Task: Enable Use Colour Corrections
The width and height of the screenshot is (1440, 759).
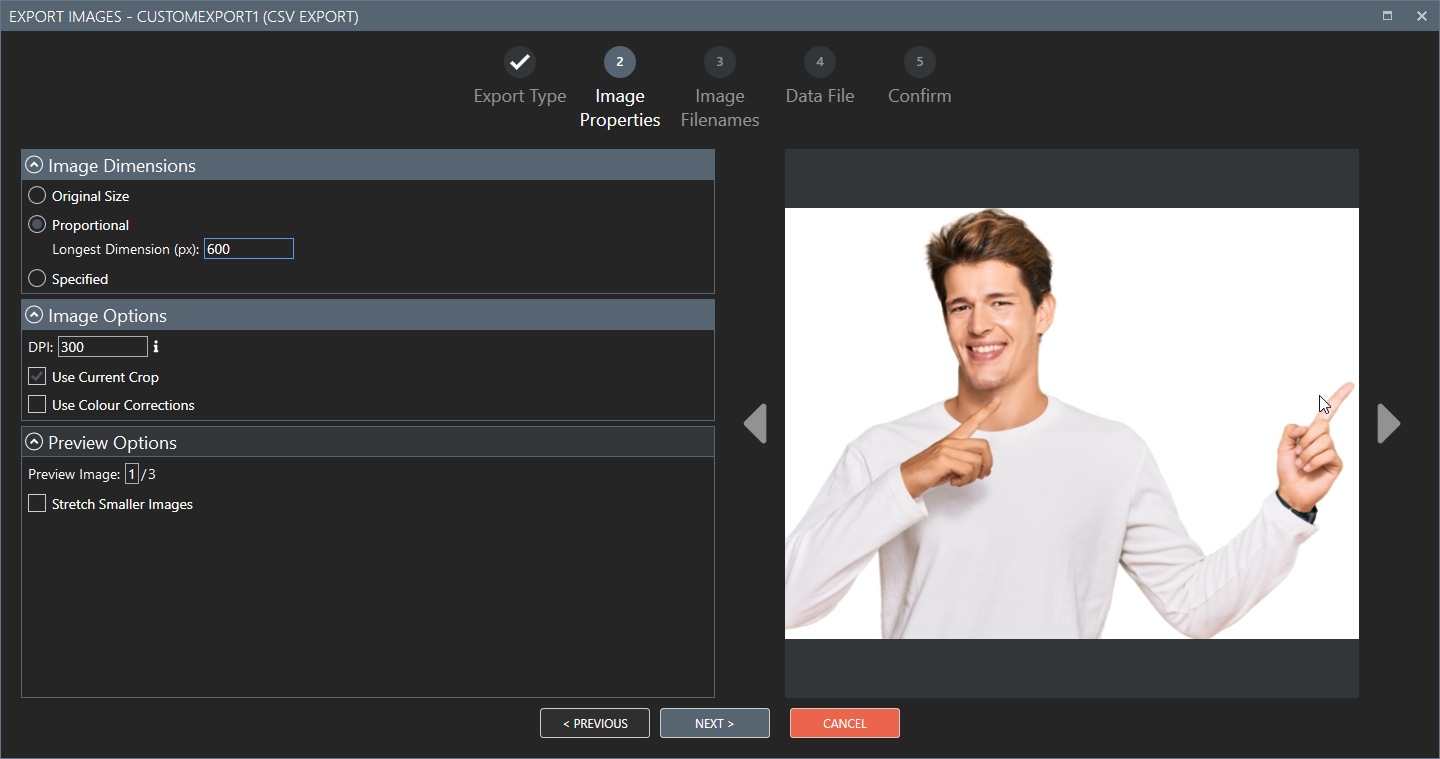Action: tap(37, 405)
